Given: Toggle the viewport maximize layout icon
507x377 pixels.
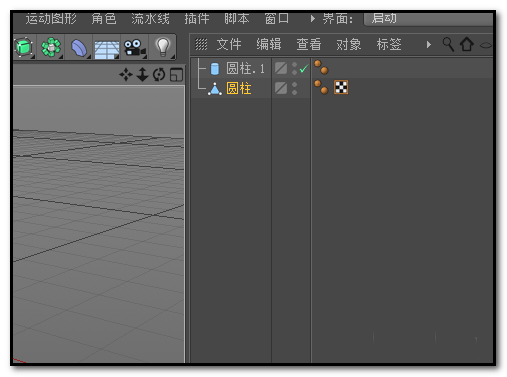Looking at the screenshot, I should [176, 75].
